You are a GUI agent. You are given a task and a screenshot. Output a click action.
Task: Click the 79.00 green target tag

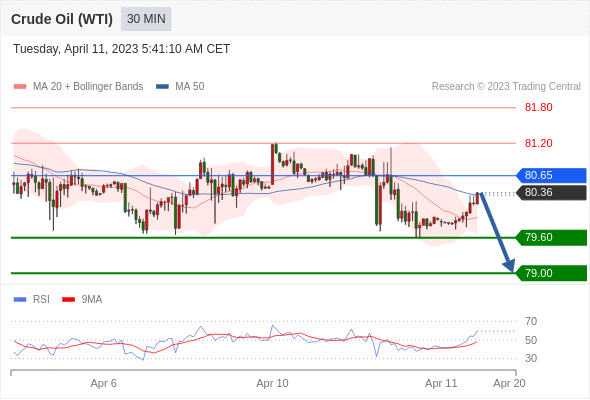(x=551, y=273)
